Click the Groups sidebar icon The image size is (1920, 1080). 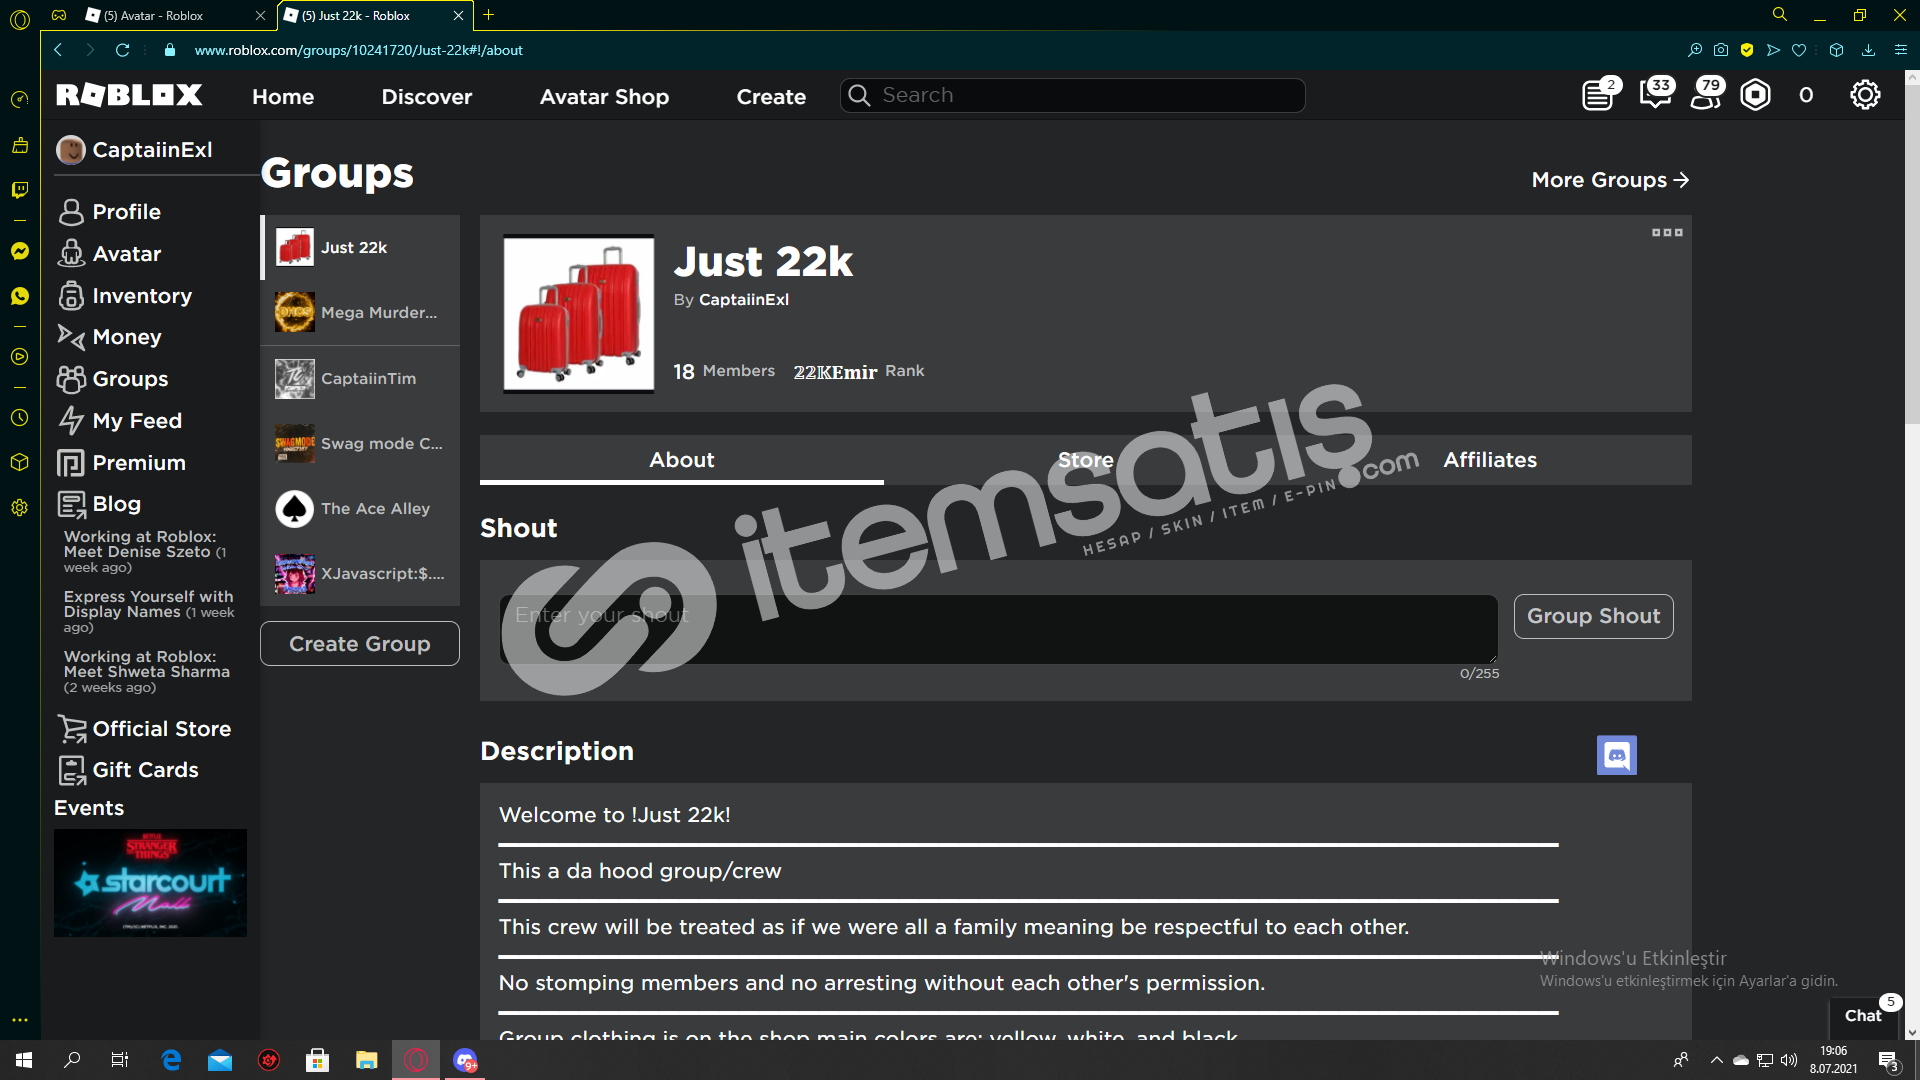(71, 379)
